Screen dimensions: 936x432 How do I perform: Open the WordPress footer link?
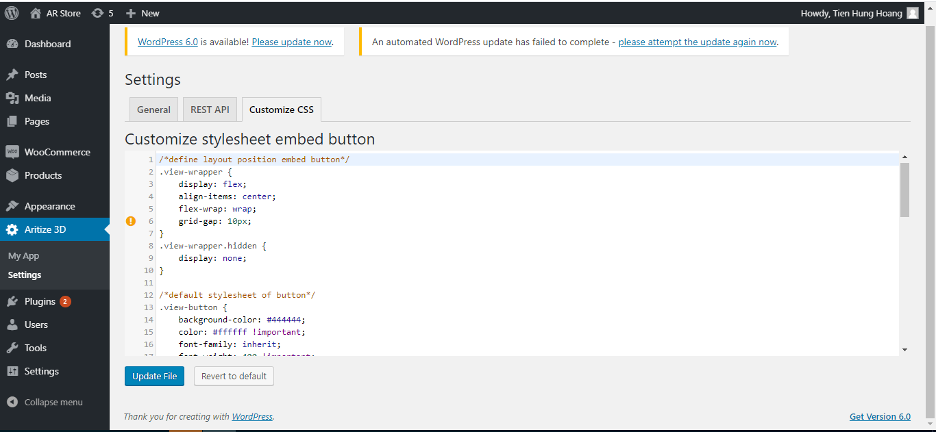click(x=252, y=416)
